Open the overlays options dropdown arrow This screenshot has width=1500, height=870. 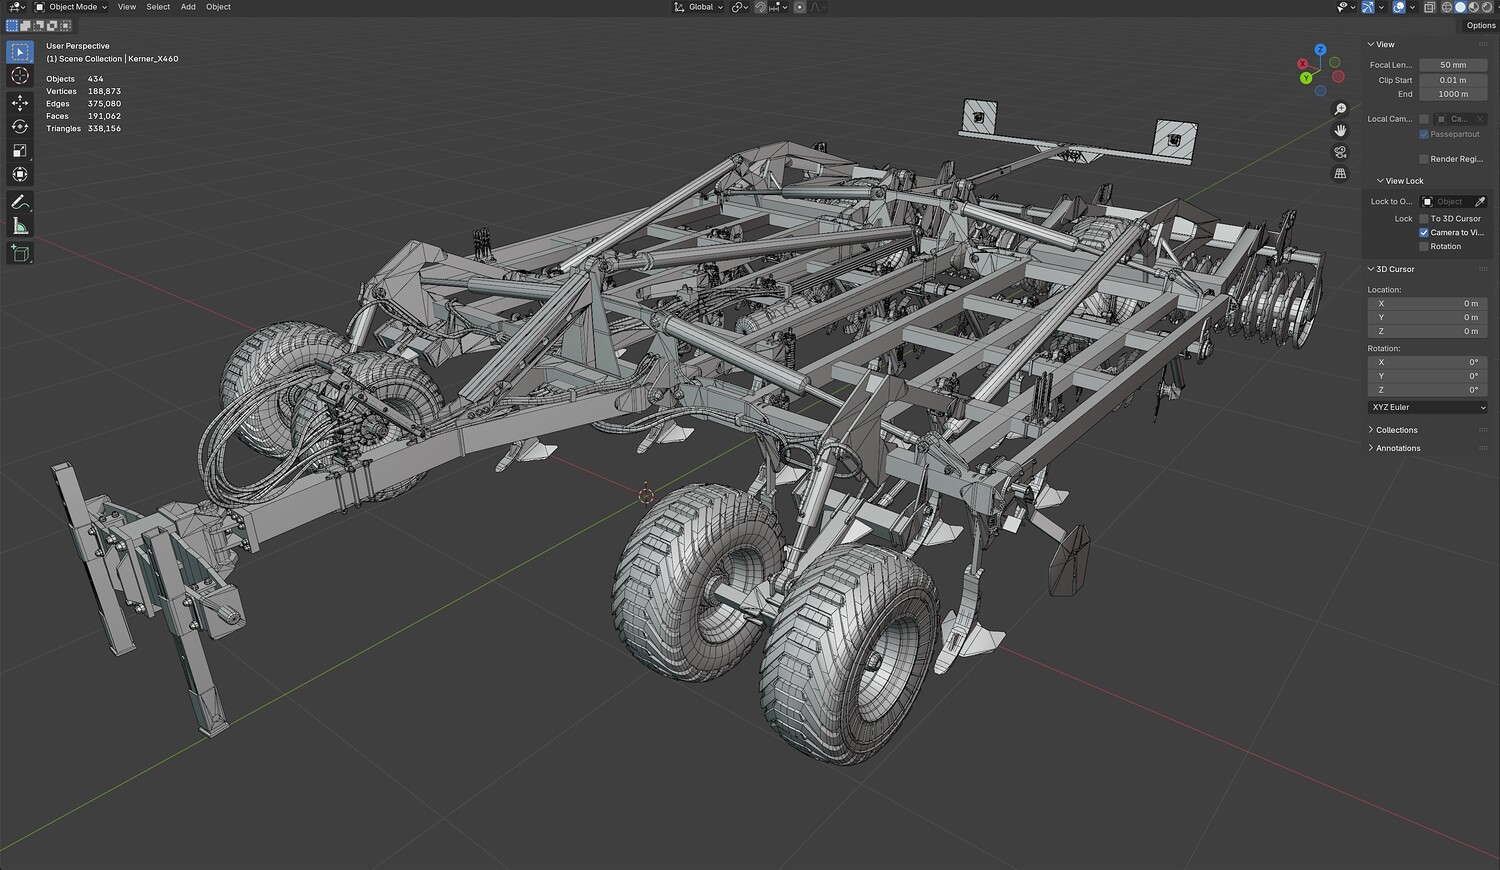pyautogui.click(x=1411, y=7)
